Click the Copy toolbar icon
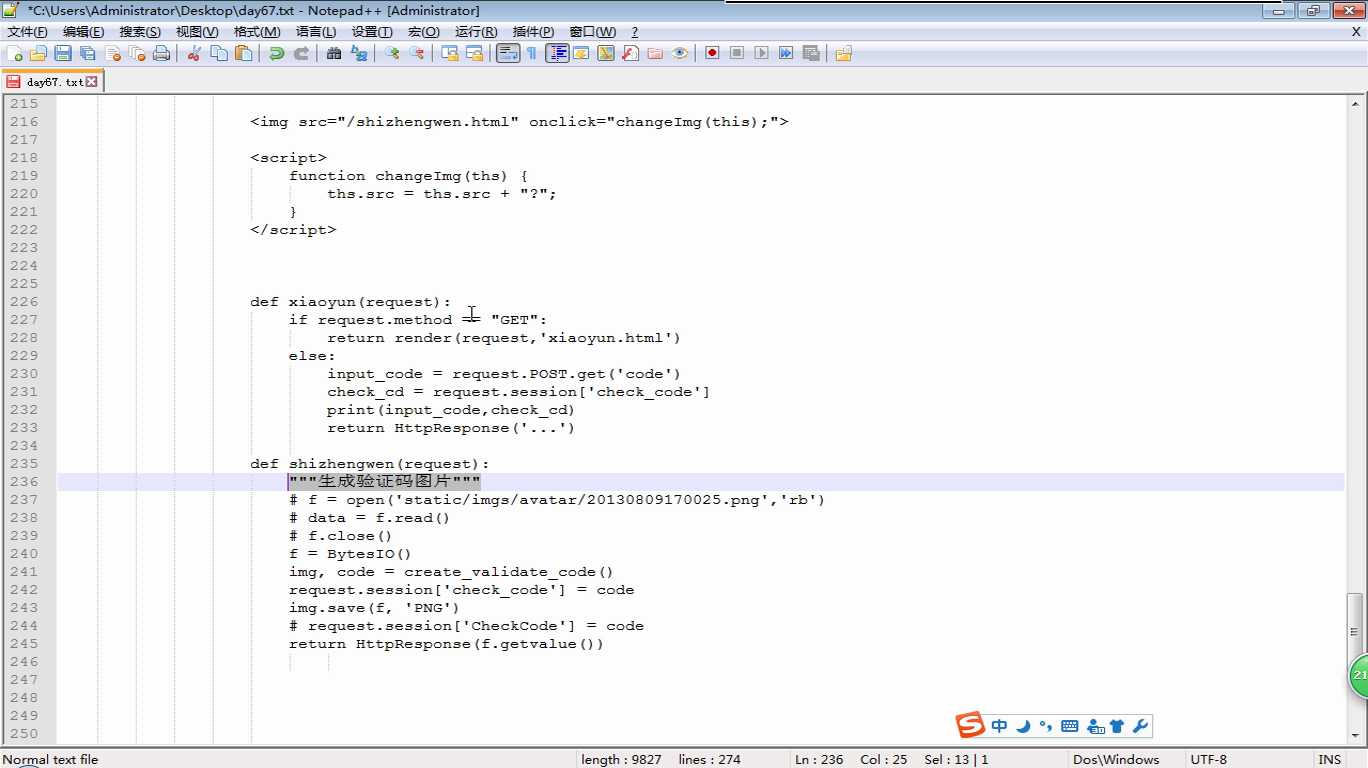Screen dimensions: 1368x768 219,53
